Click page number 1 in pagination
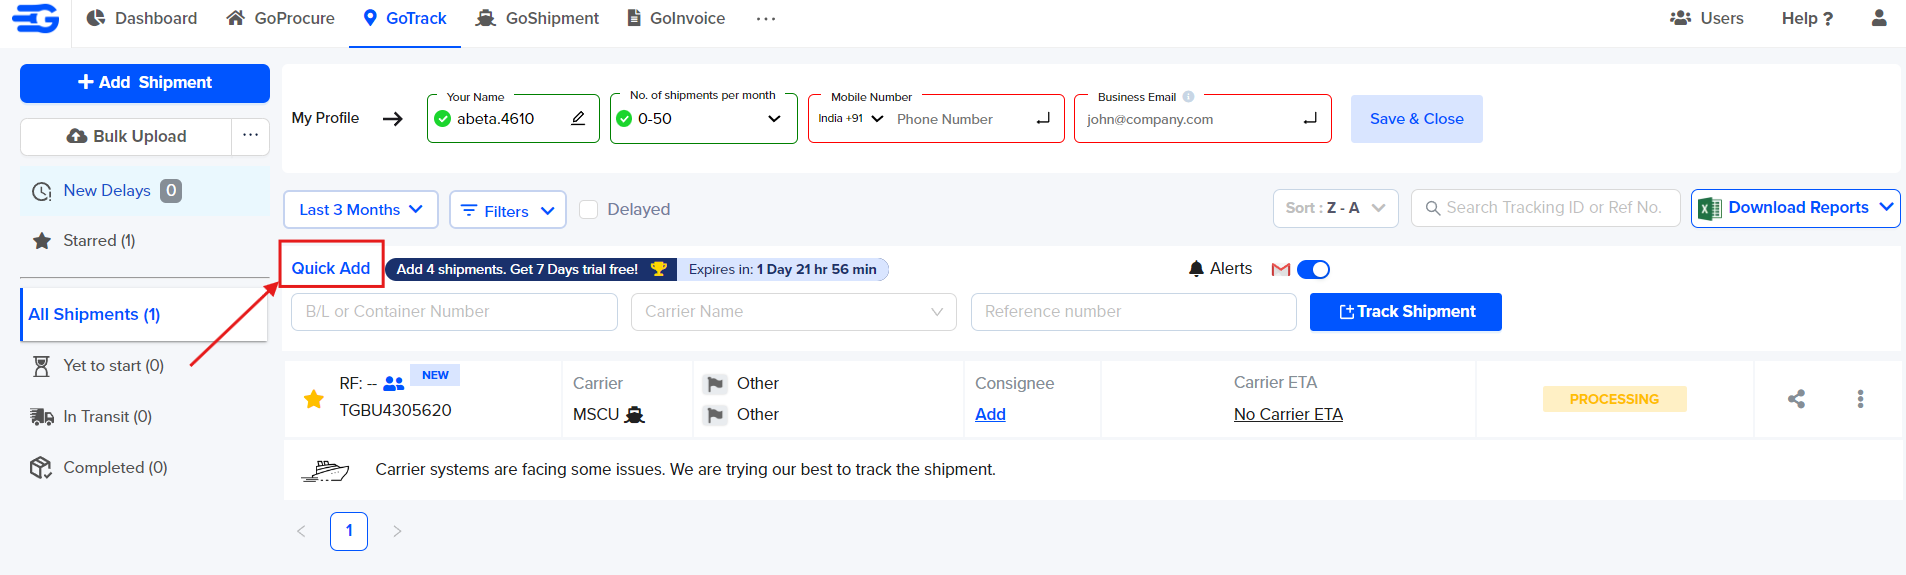 tap(349, 531)
